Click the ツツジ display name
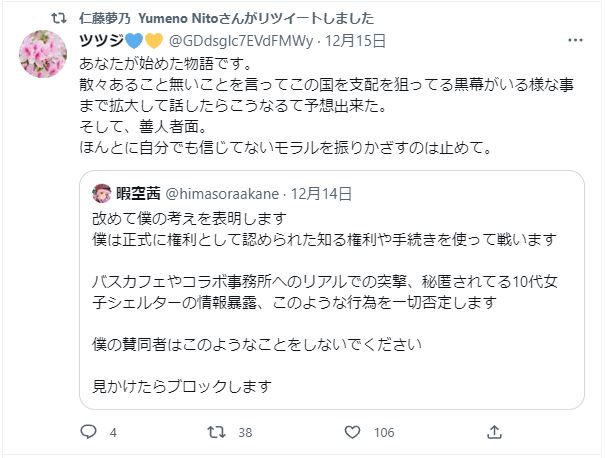Viewport: 605px width, 458px height. (x=100, y=40)
